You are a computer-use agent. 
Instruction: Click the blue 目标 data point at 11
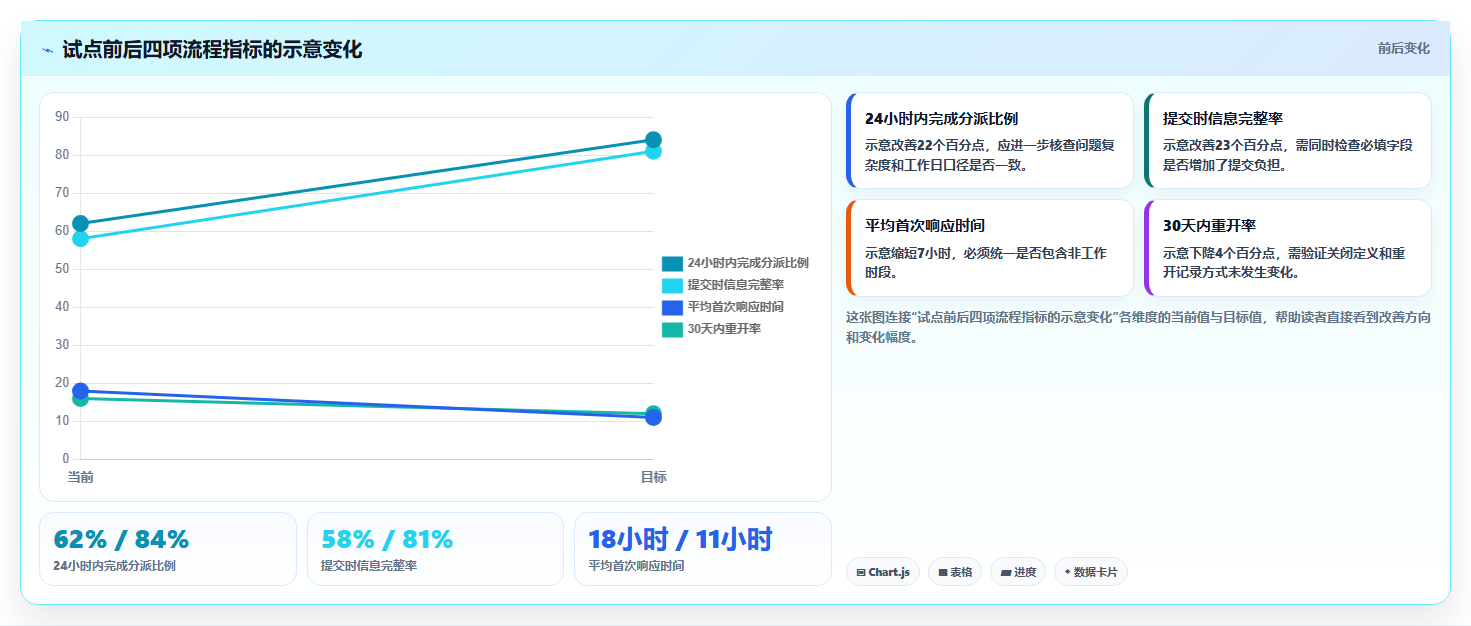(x=653, y=417)
